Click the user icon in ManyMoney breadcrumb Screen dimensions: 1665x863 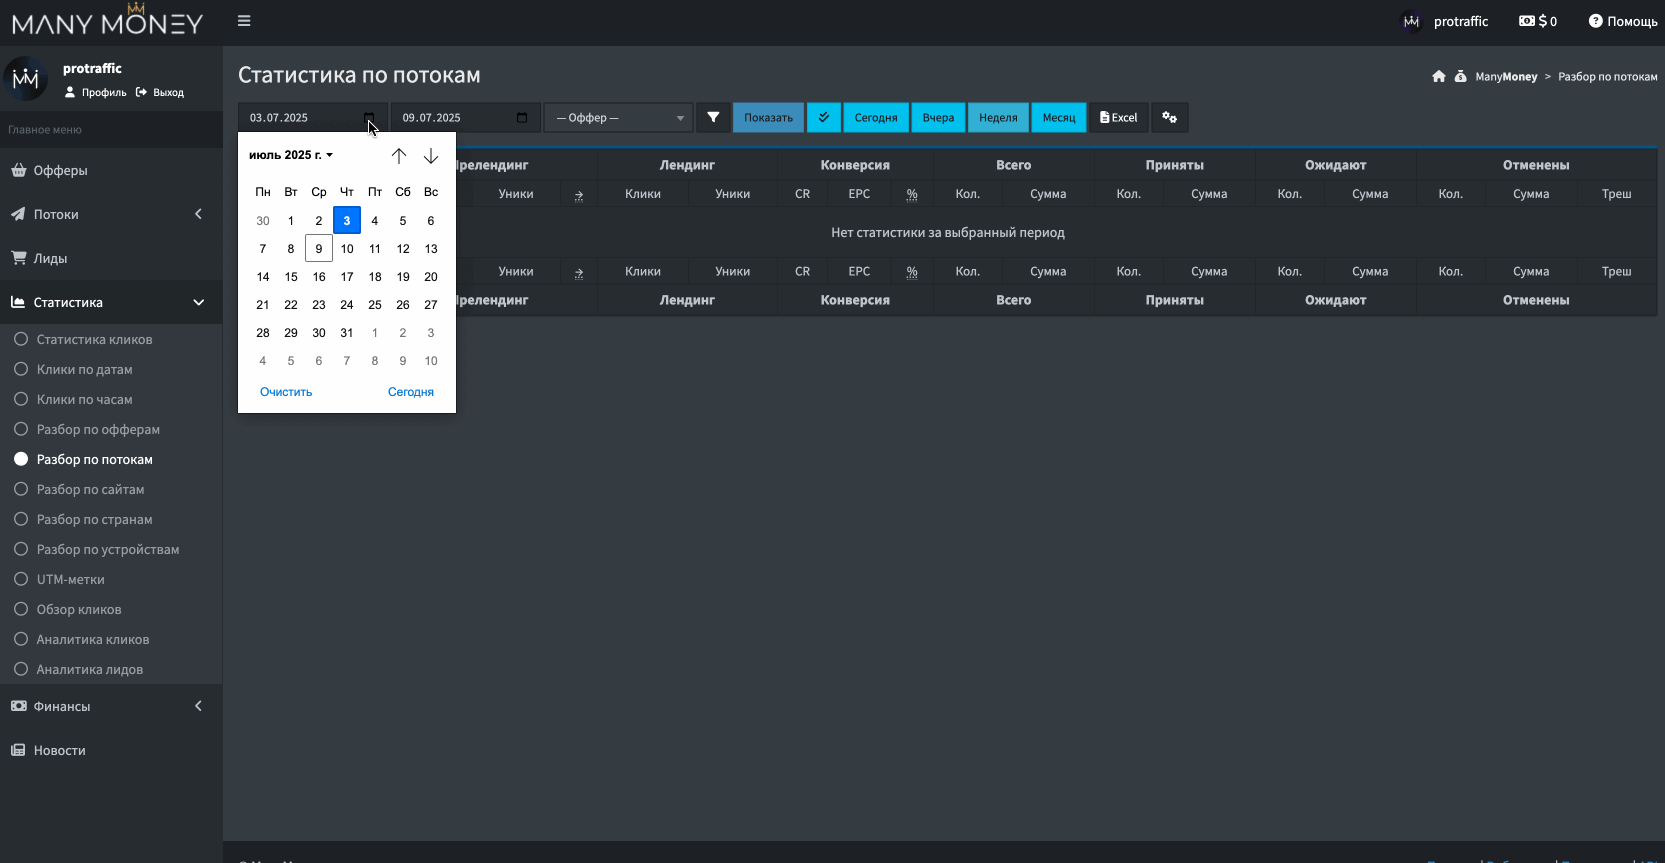click(1460, 76)
